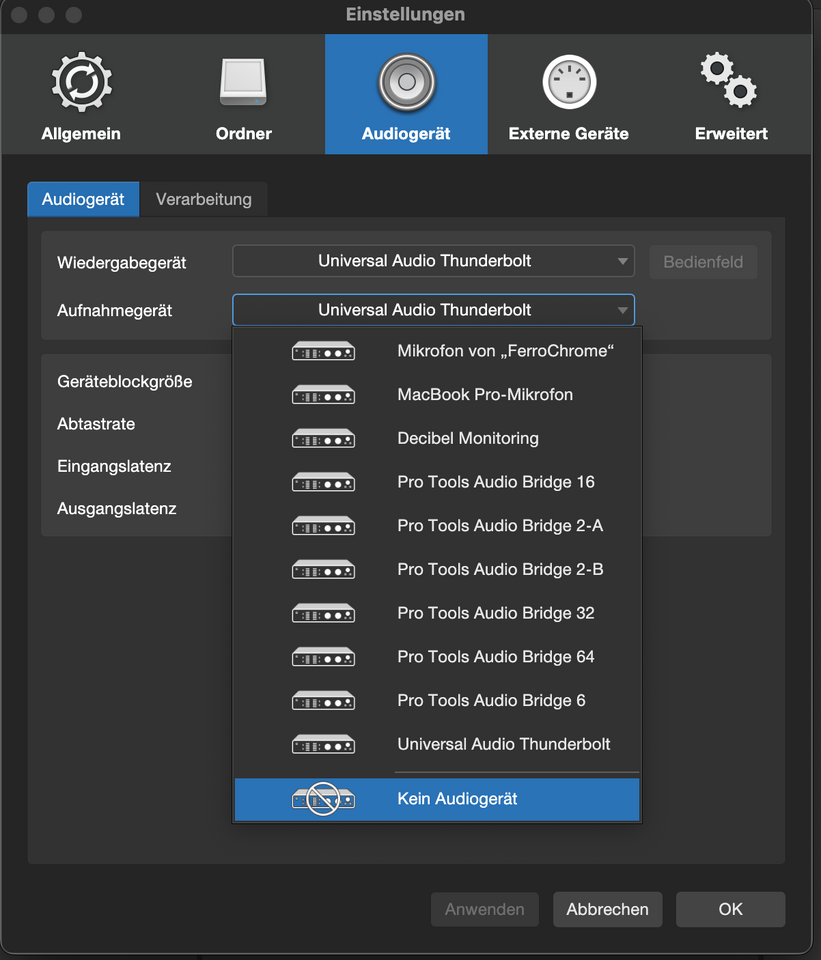The height and width of the screenshot is (960, 821).
Task: Choose MacBook Pro-Mikrofon as recording device
Action: tap(437, 395)
